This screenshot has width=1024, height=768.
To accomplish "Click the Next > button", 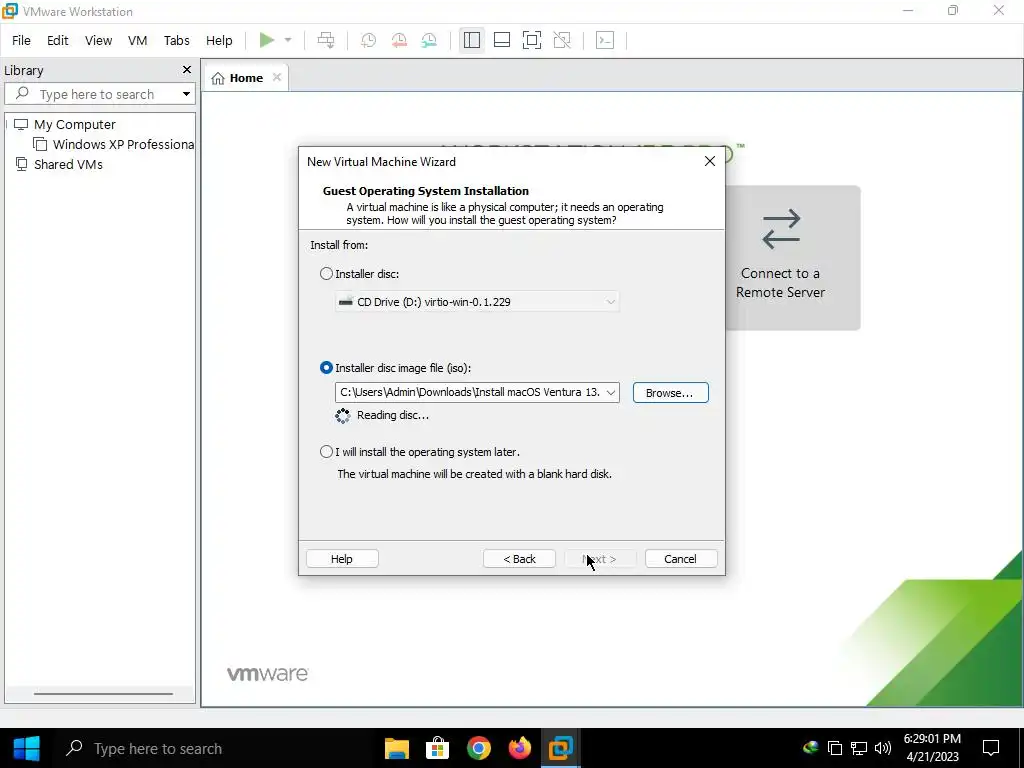I will point(600,559).
